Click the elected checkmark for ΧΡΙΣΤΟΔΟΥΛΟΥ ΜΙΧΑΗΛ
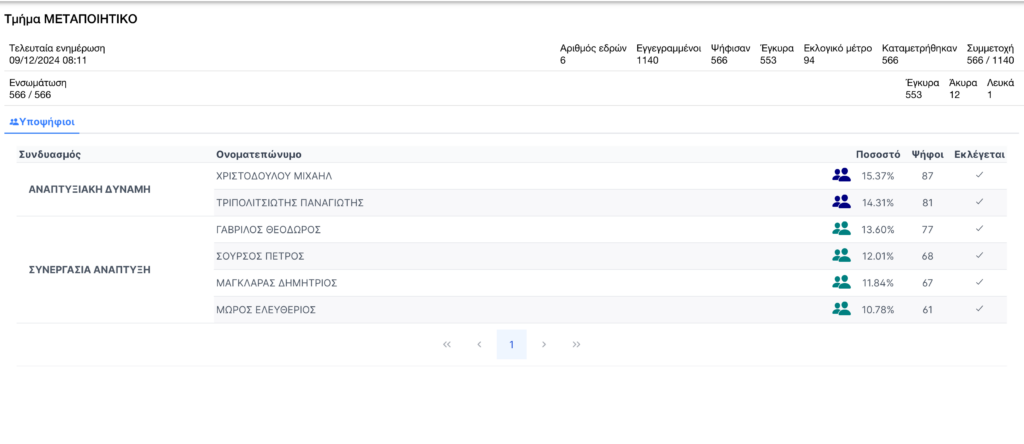This screenshot has height=444, width=1024. (x=980, y=175)
